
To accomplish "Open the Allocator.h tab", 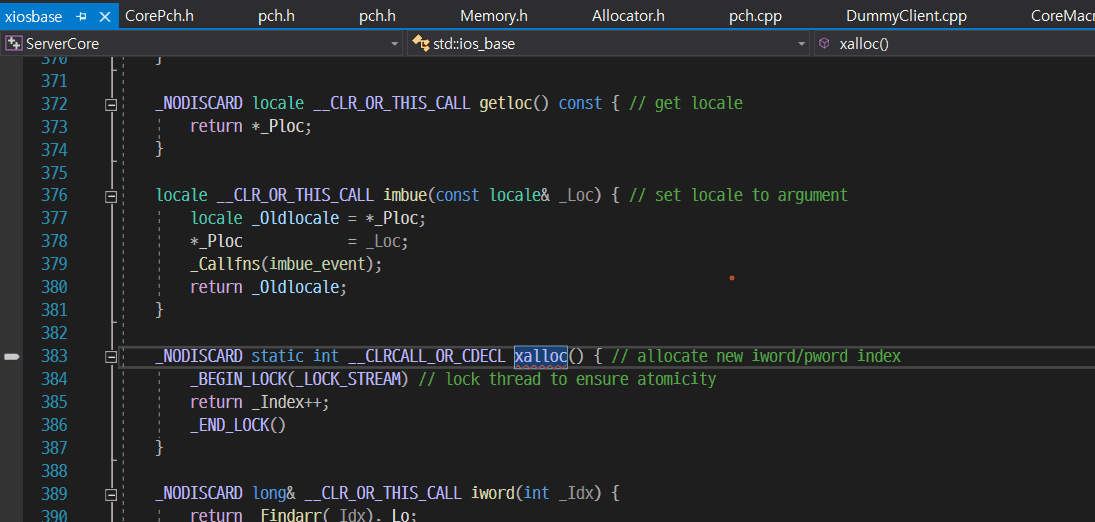I will 627,16.
